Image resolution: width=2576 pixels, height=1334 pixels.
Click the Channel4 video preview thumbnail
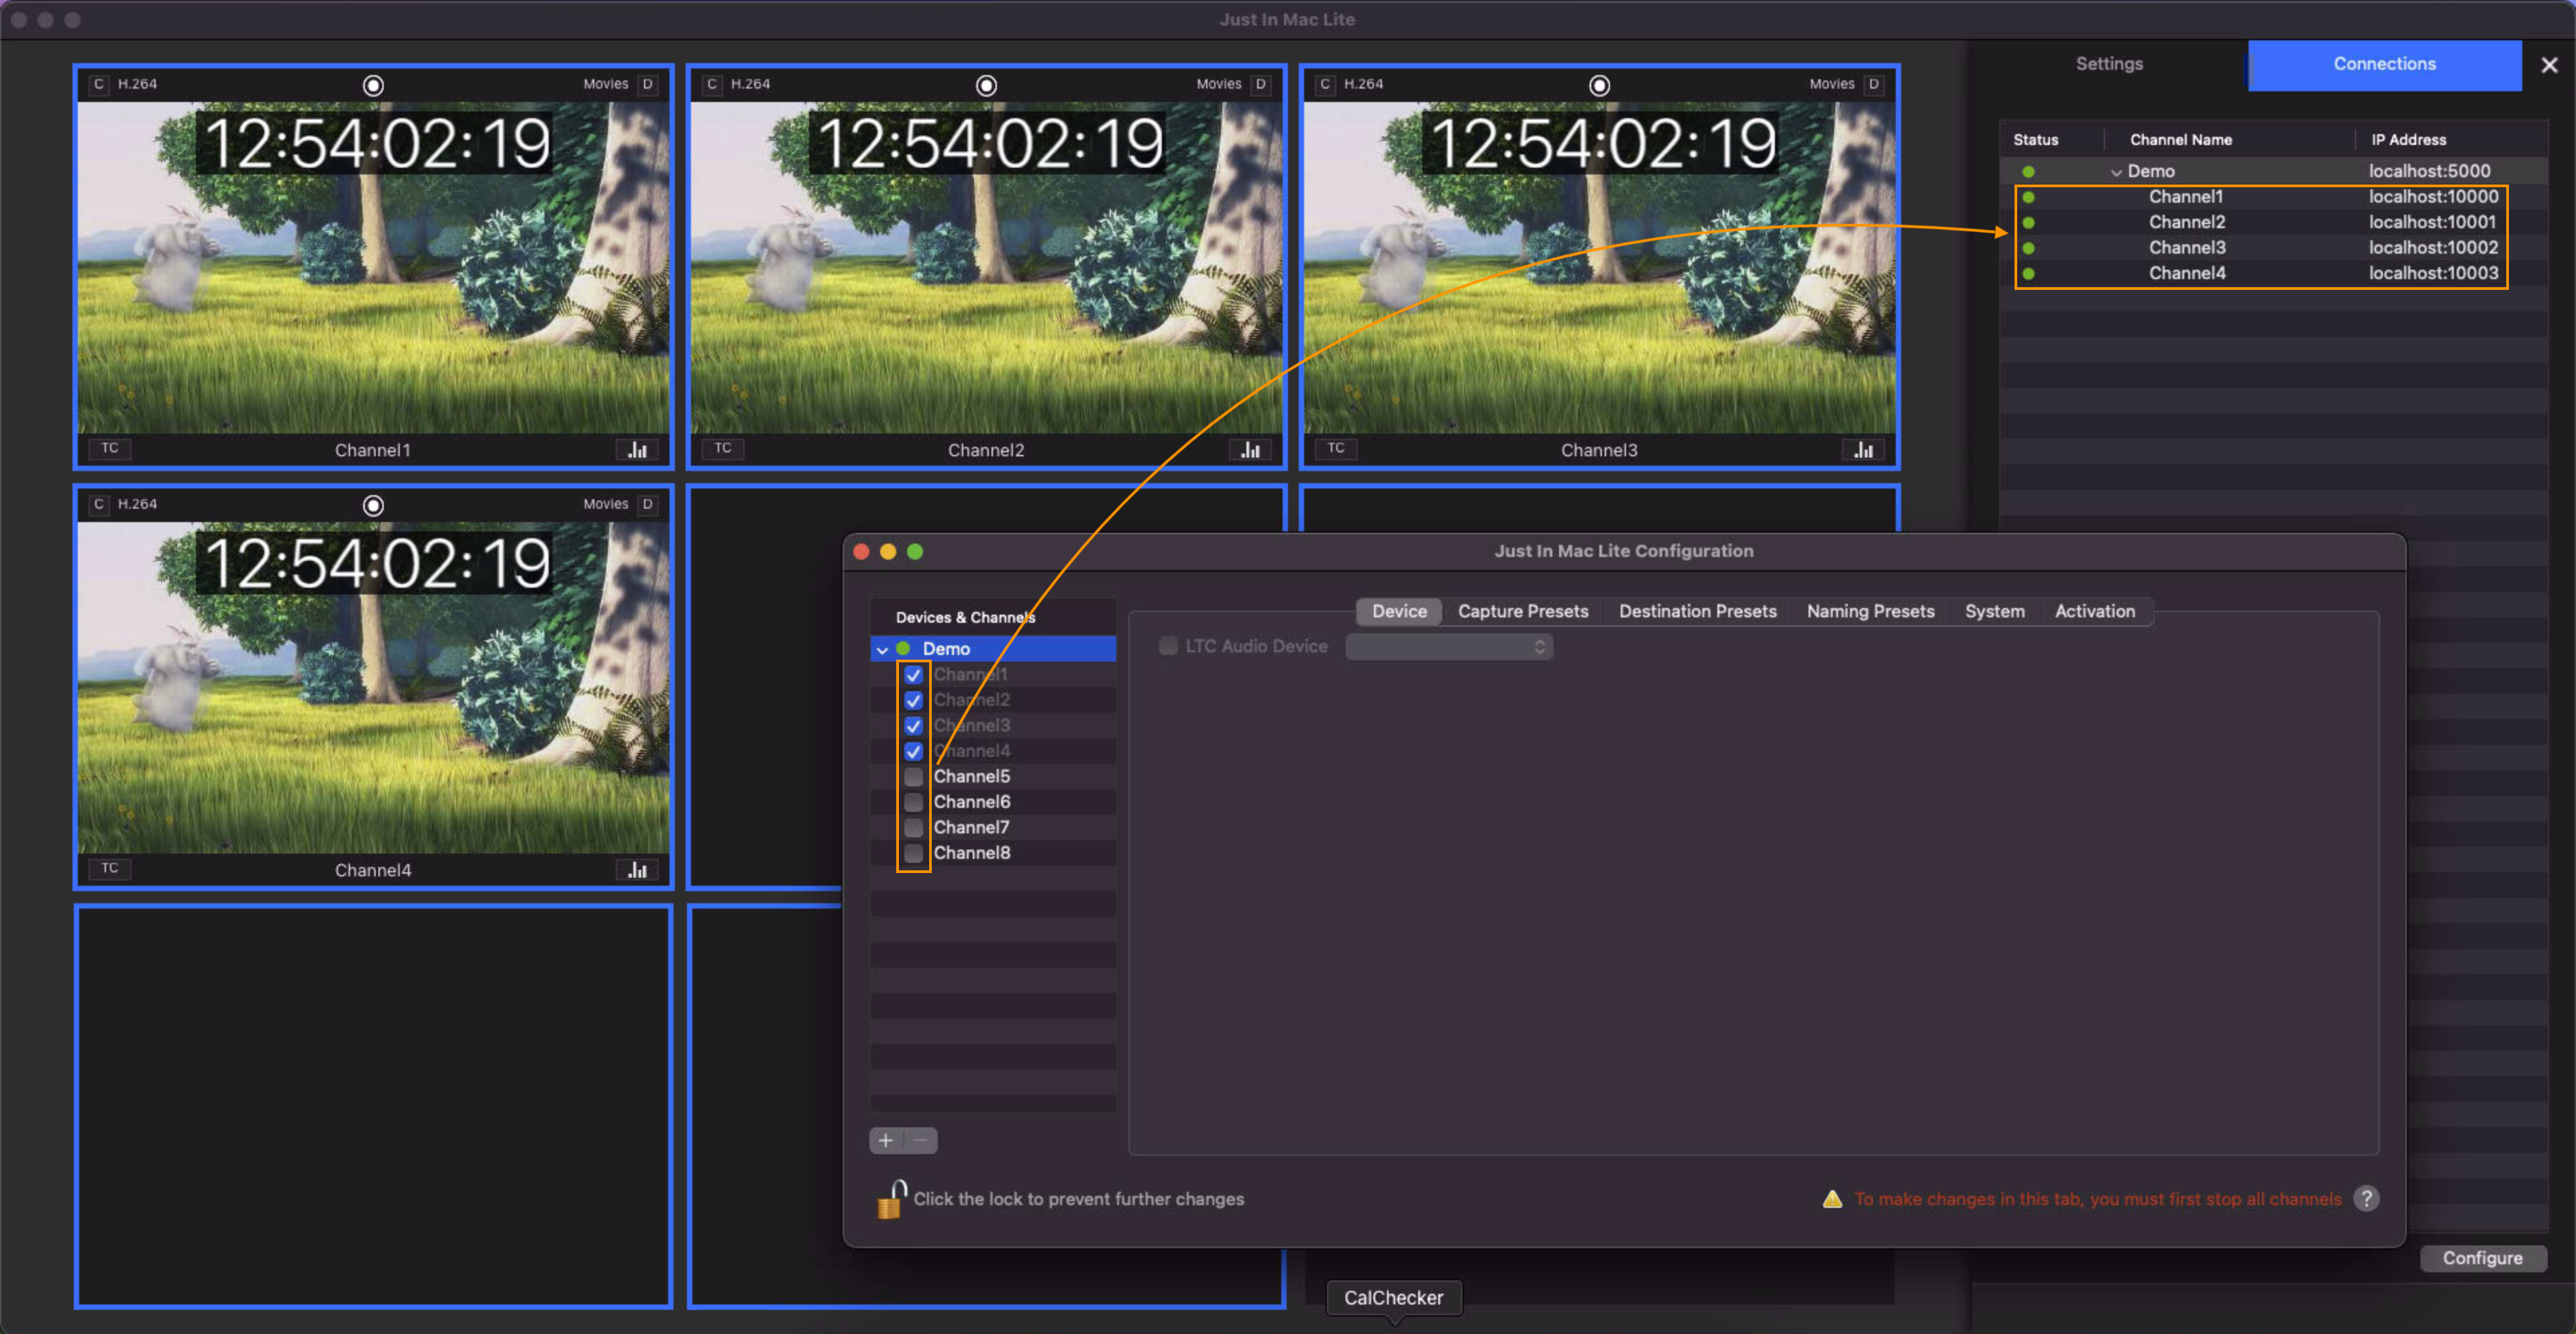[373, 687]
